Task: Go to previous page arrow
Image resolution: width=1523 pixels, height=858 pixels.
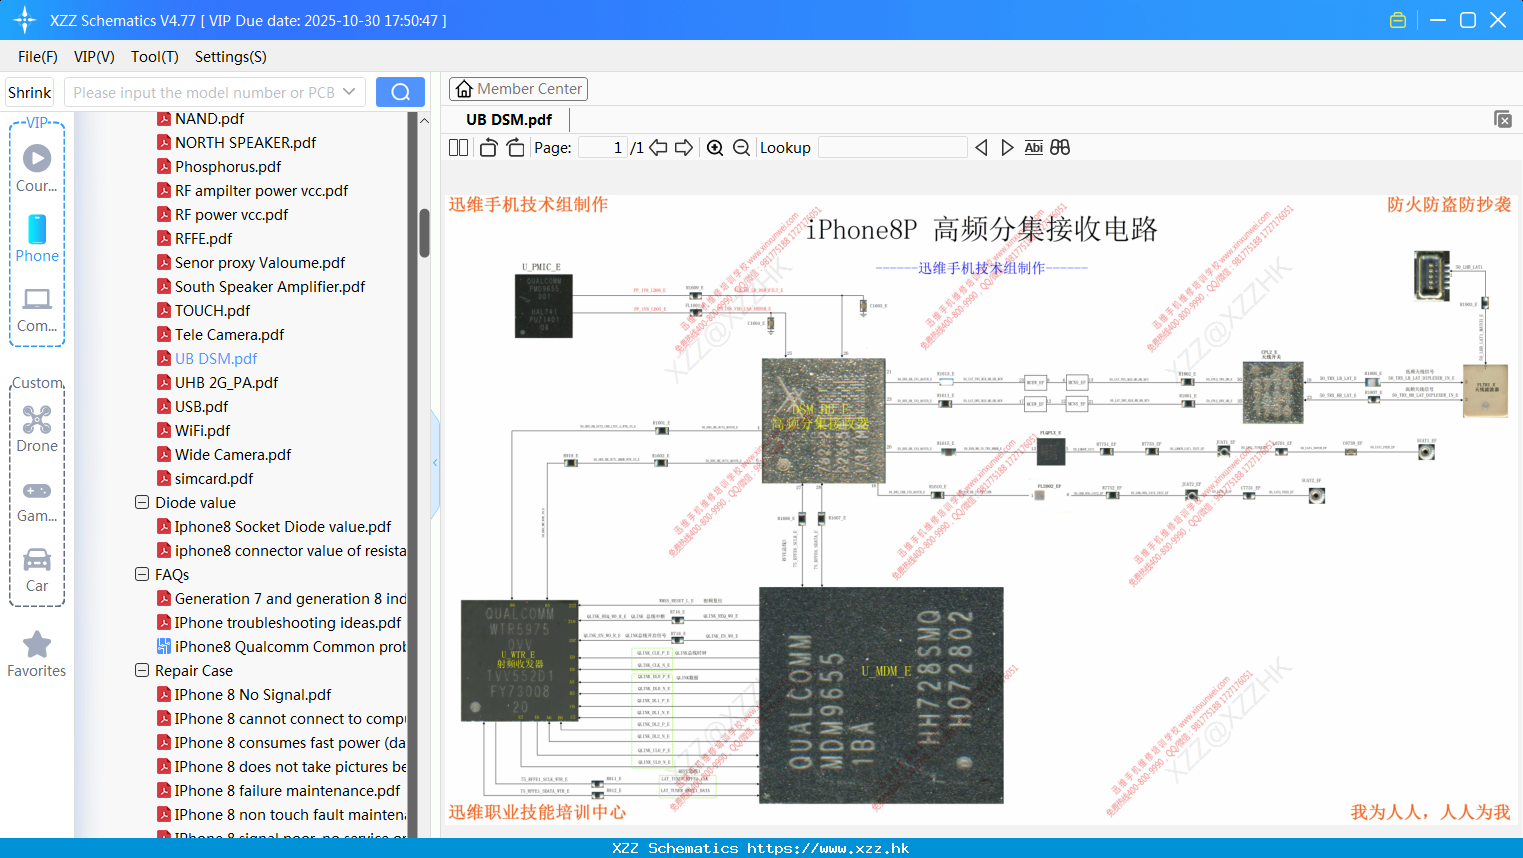Action: pyautogui.click(x=658, y=148)
